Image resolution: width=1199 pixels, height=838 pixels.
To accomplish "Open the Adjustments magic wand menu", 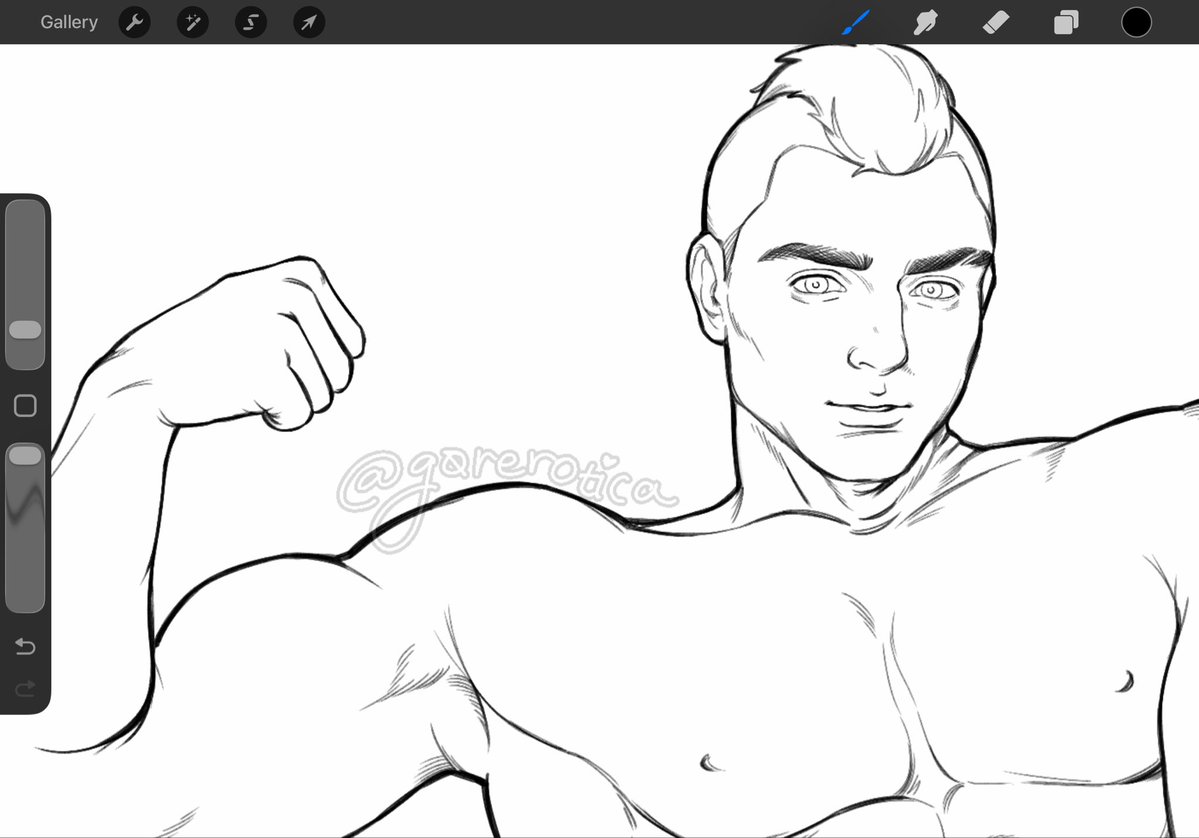I will click(193, 22).
